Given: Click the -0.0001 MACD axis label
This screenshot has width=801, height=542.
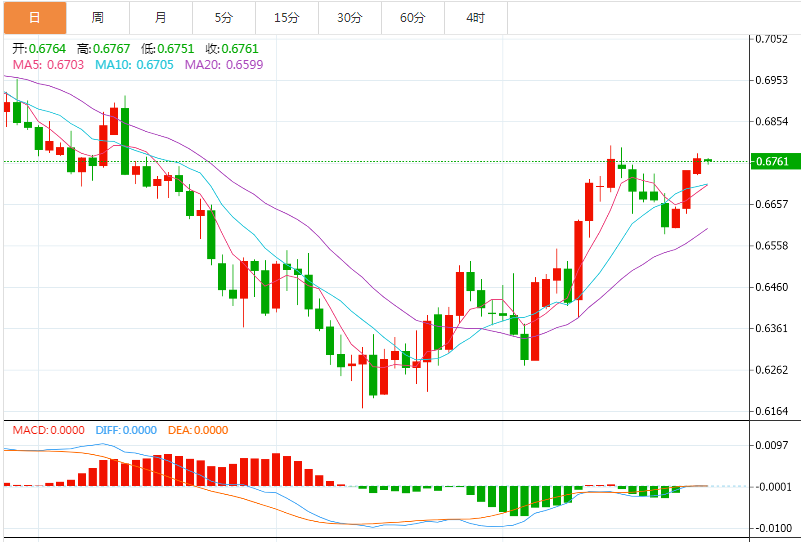Looking at the screenshot, I should pos(772,487).
